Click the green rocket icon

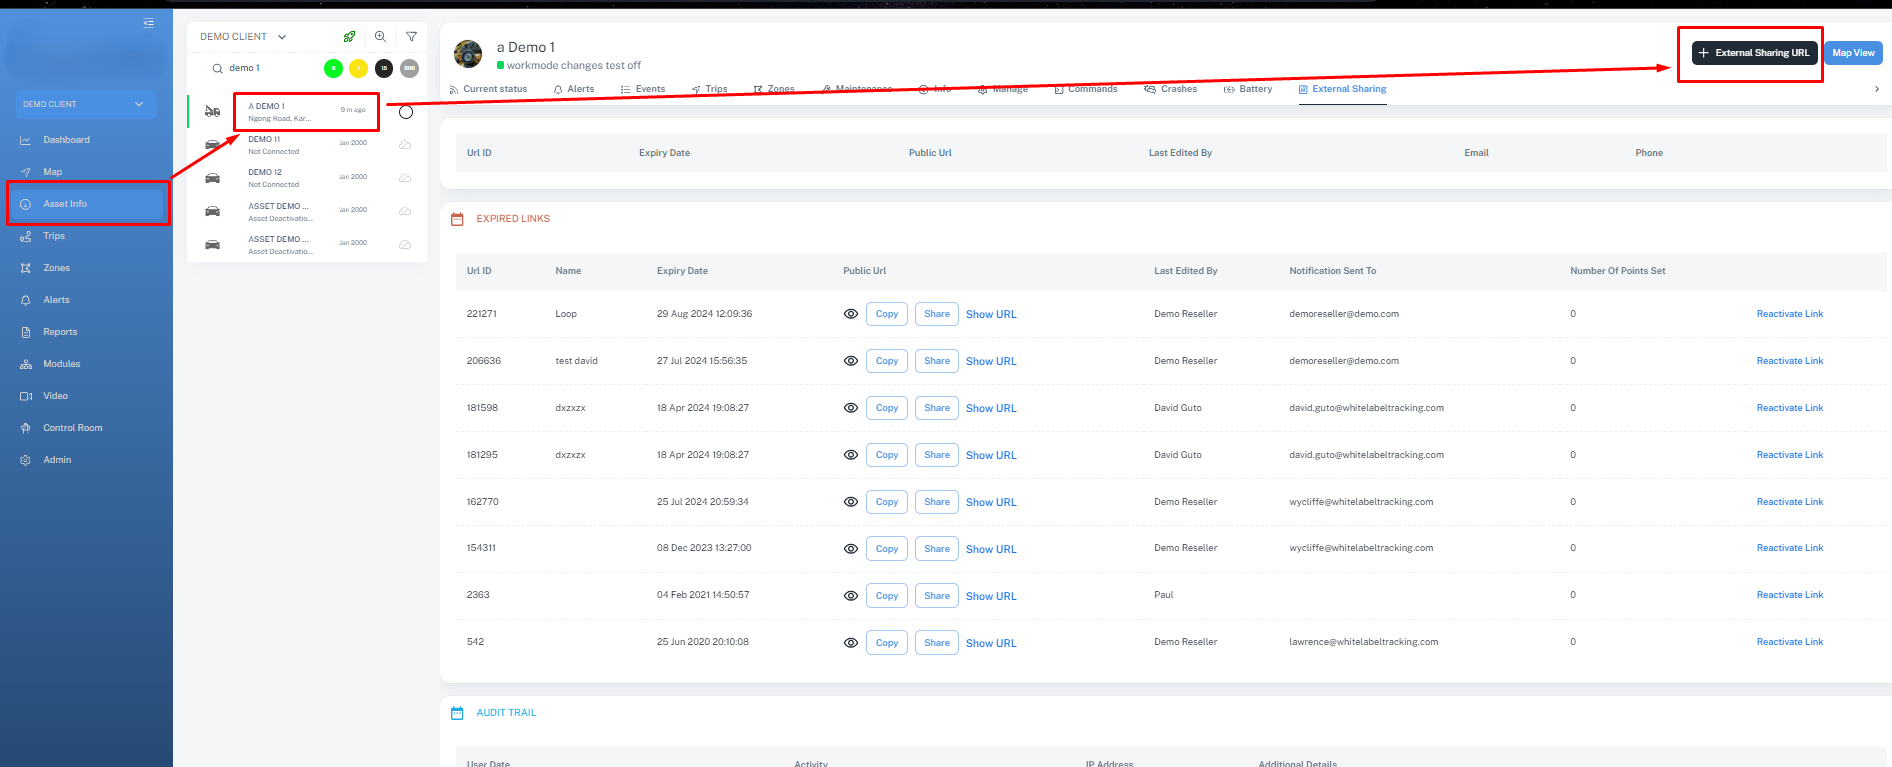(x=349, y=37)
